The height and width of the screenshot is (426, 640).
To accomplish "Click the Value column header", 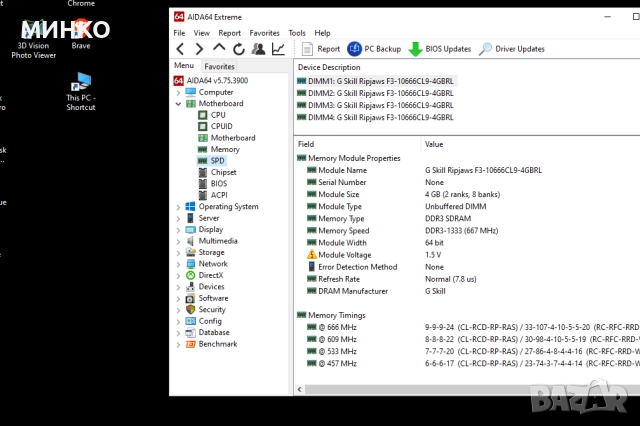I will (x=434, y=144).
